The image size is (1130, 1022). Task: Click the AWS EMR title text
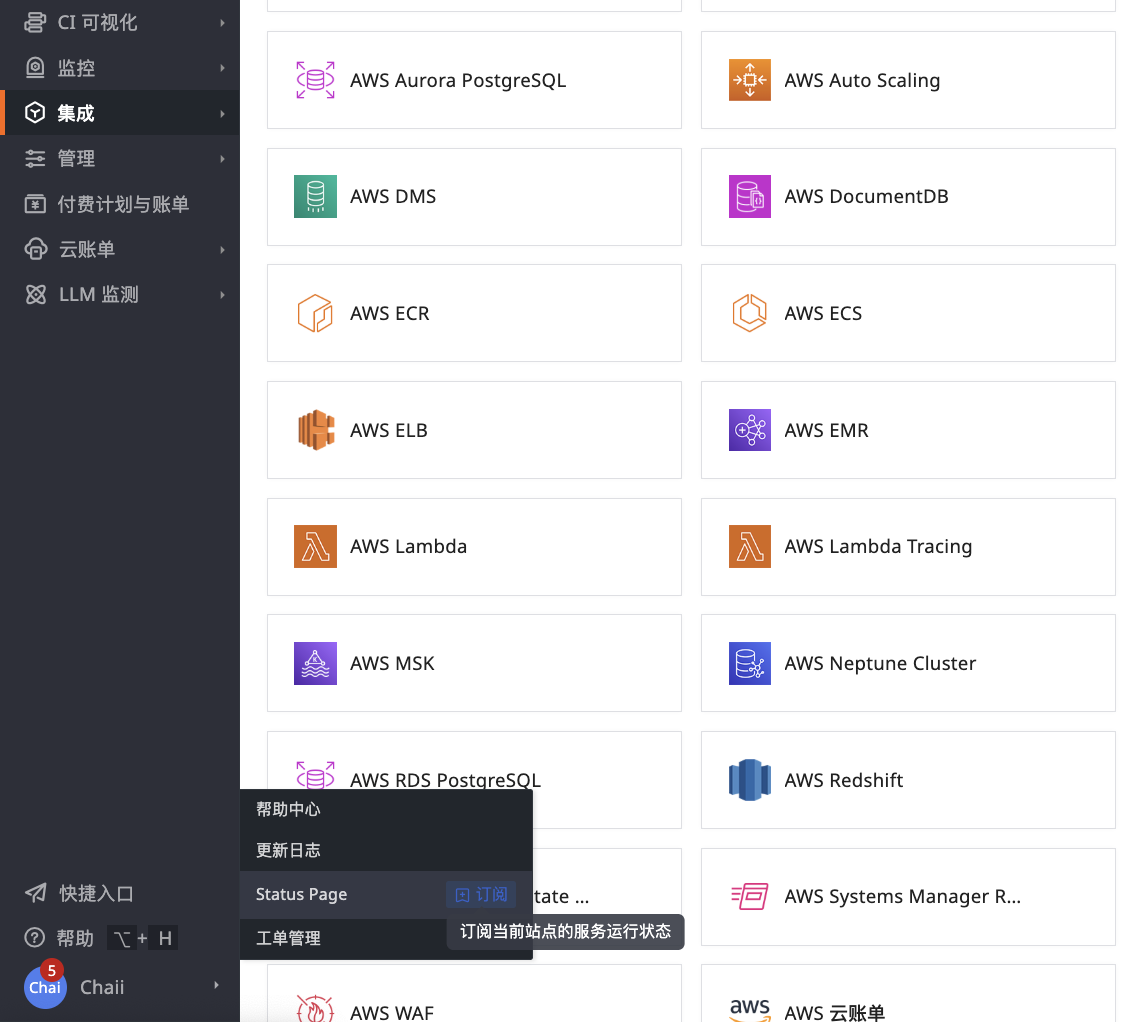coord(826,431)
